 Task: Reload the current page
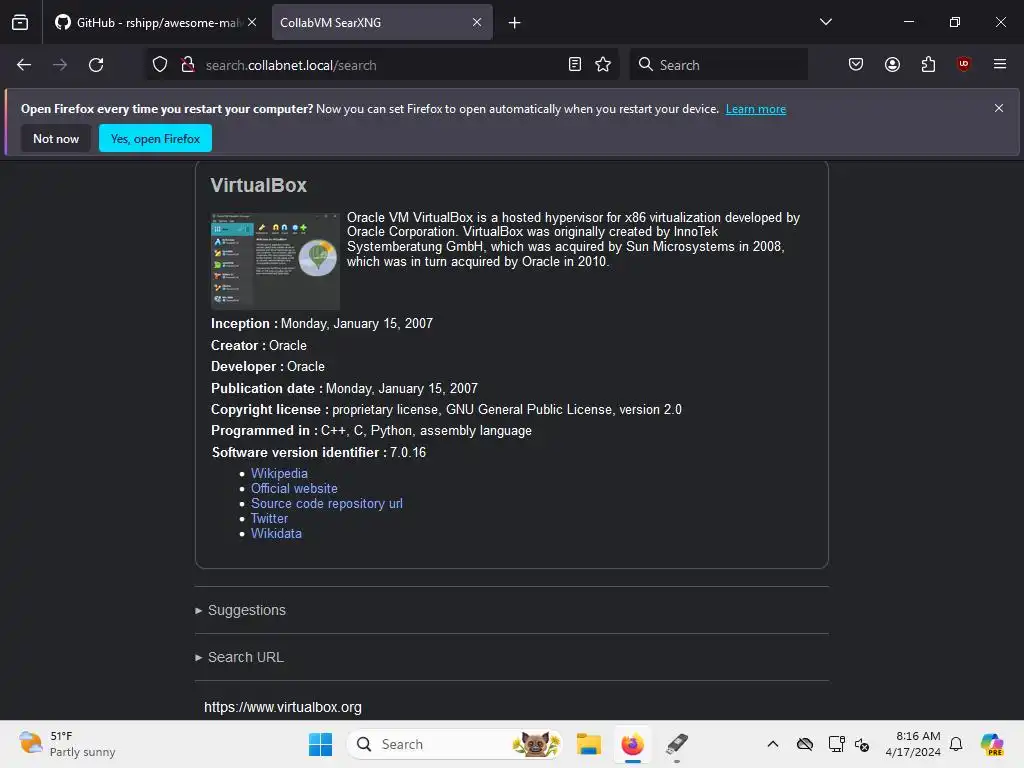click(96, 65)
